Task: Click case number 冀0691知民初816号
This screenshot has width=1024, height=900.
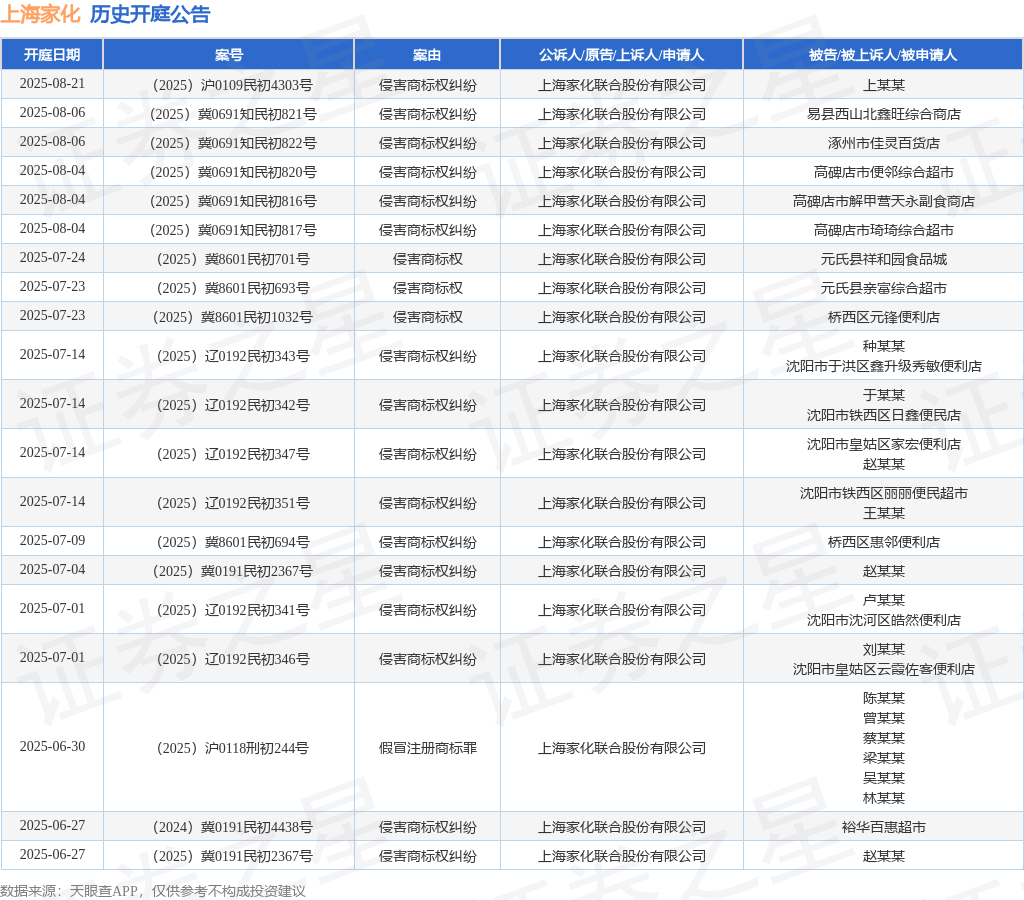Action: 233,201
